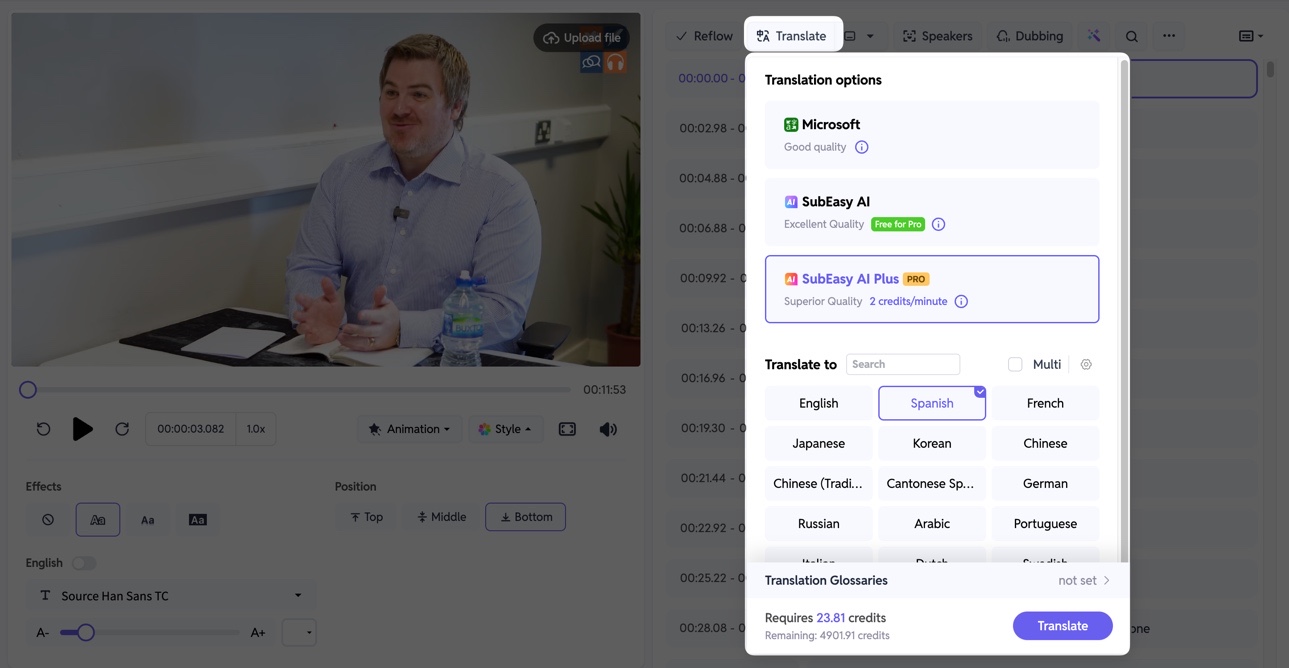The height and width of the screenshot is (668, 1289).
Task: Choose German as target language
Action: click(1045, 483)
